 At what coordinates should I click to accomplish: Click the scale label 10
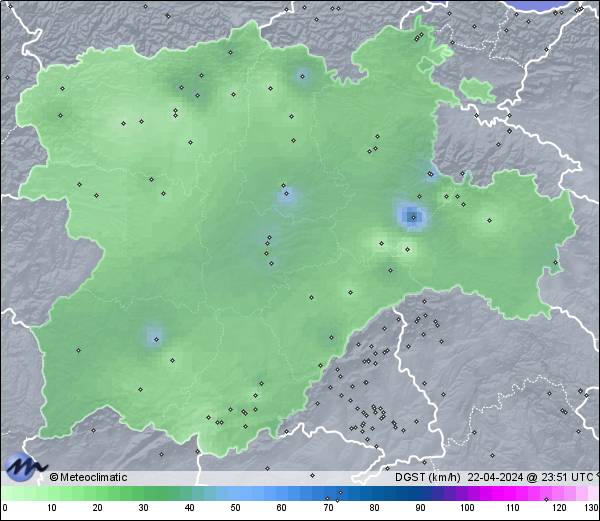tap(52, 508)
